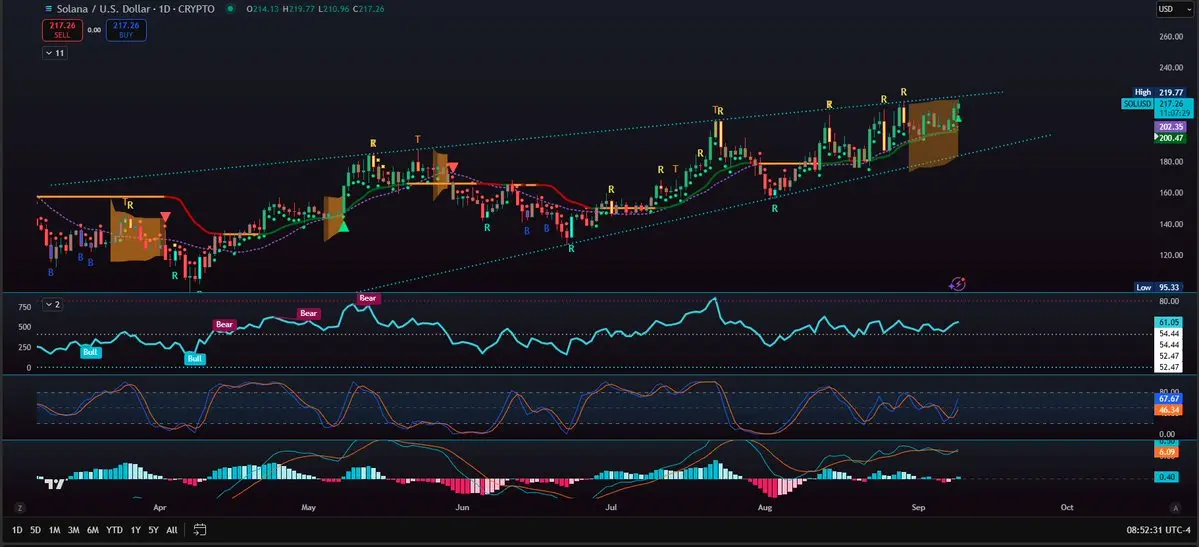Select the YTD time range
Viewport: 1199px width, 547px height.
pos(114,529)
